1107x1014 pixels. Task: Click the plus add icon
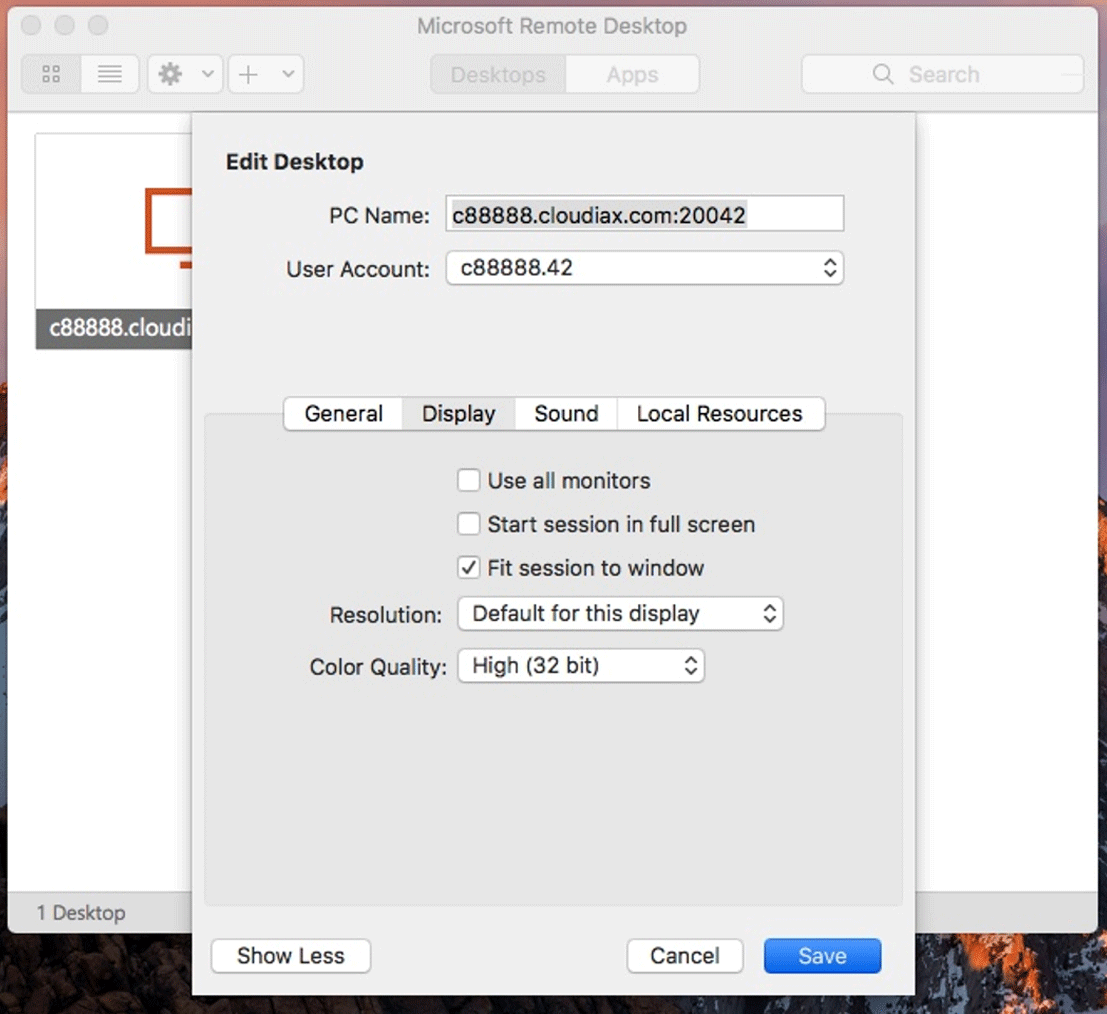coord(249,74)
